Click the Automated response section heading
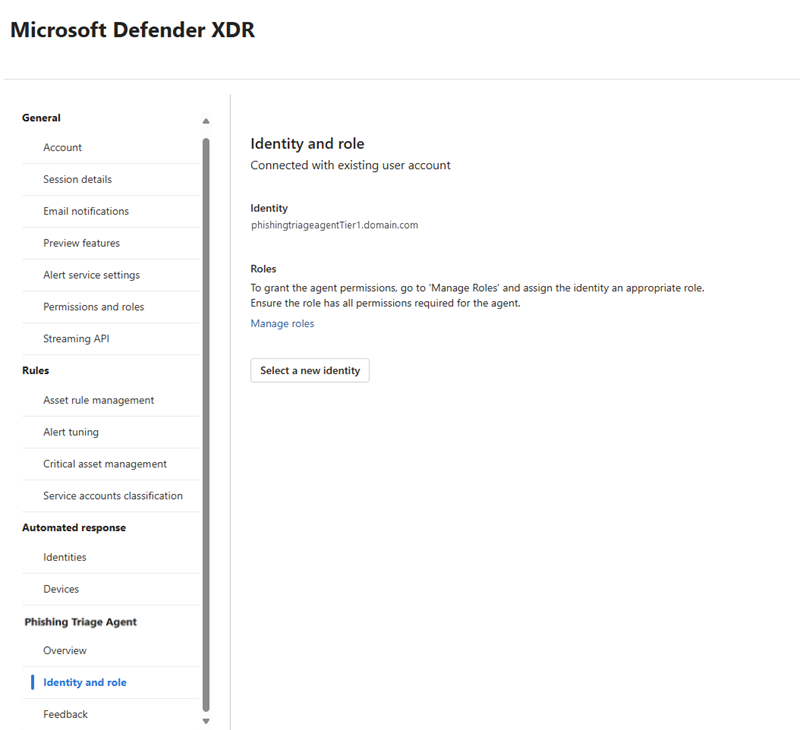 pos(74,527)
